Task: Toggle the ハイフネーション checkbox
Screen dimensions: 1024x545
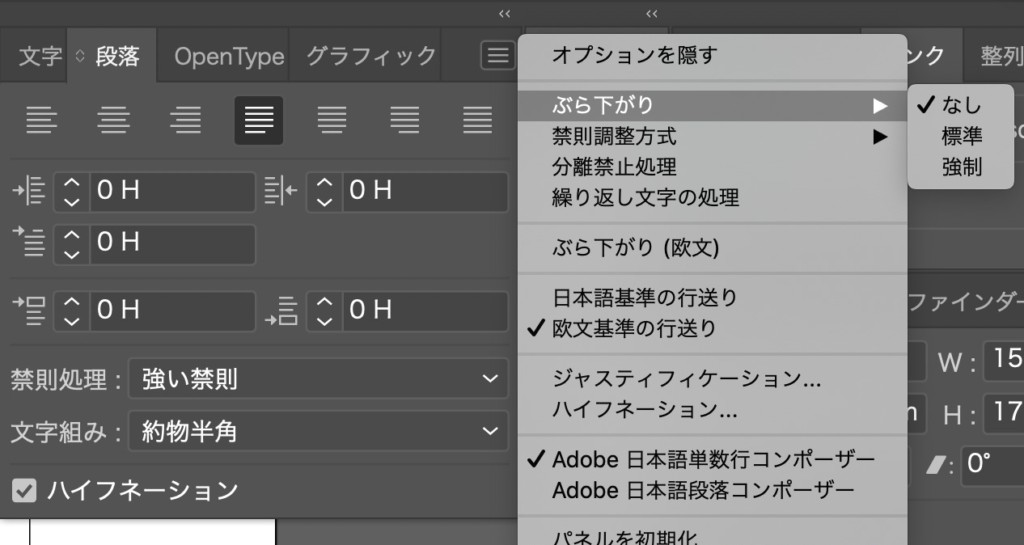Action: (26, 490)
